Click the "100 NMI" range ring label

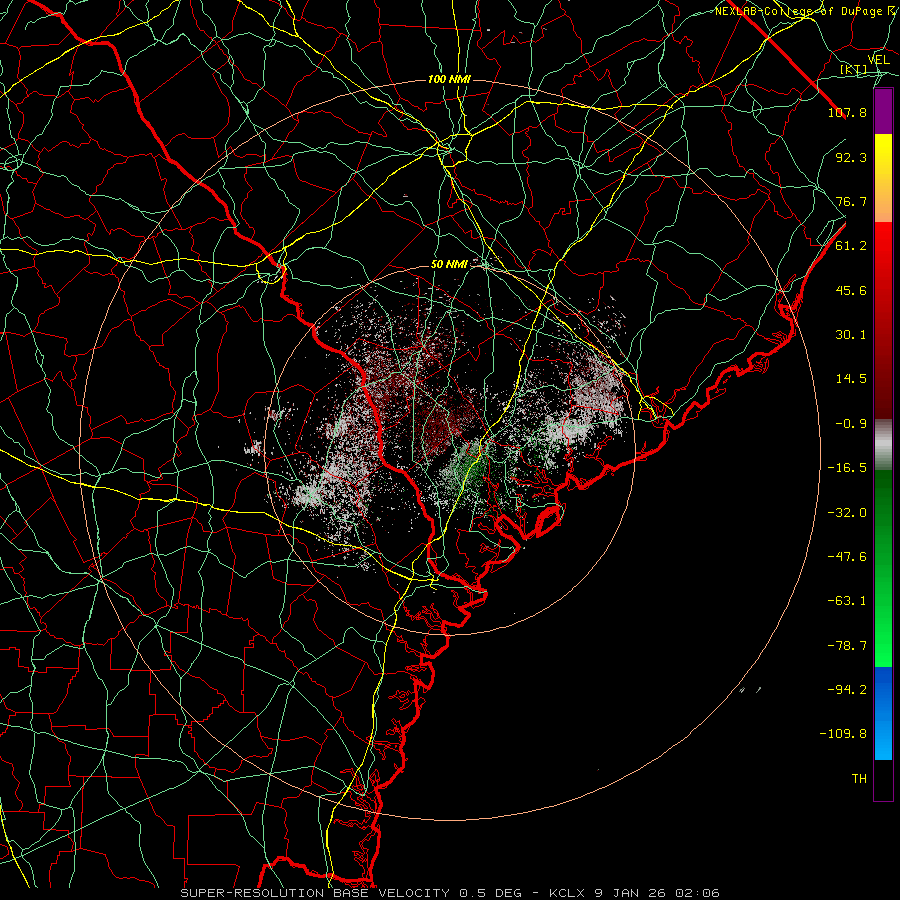(x=449, y=79)
